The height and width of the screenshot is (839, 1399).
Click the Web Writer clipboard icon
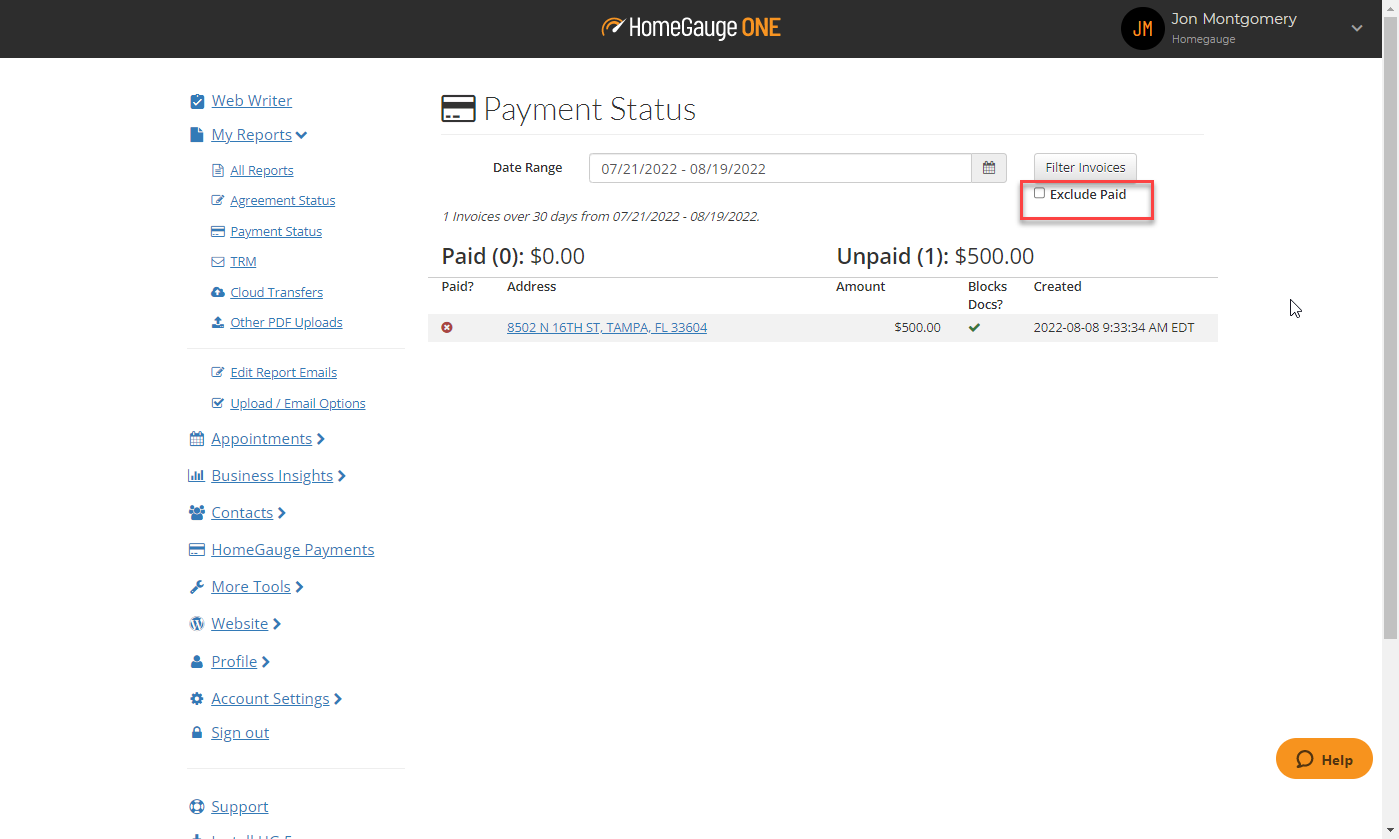point(197,101)
